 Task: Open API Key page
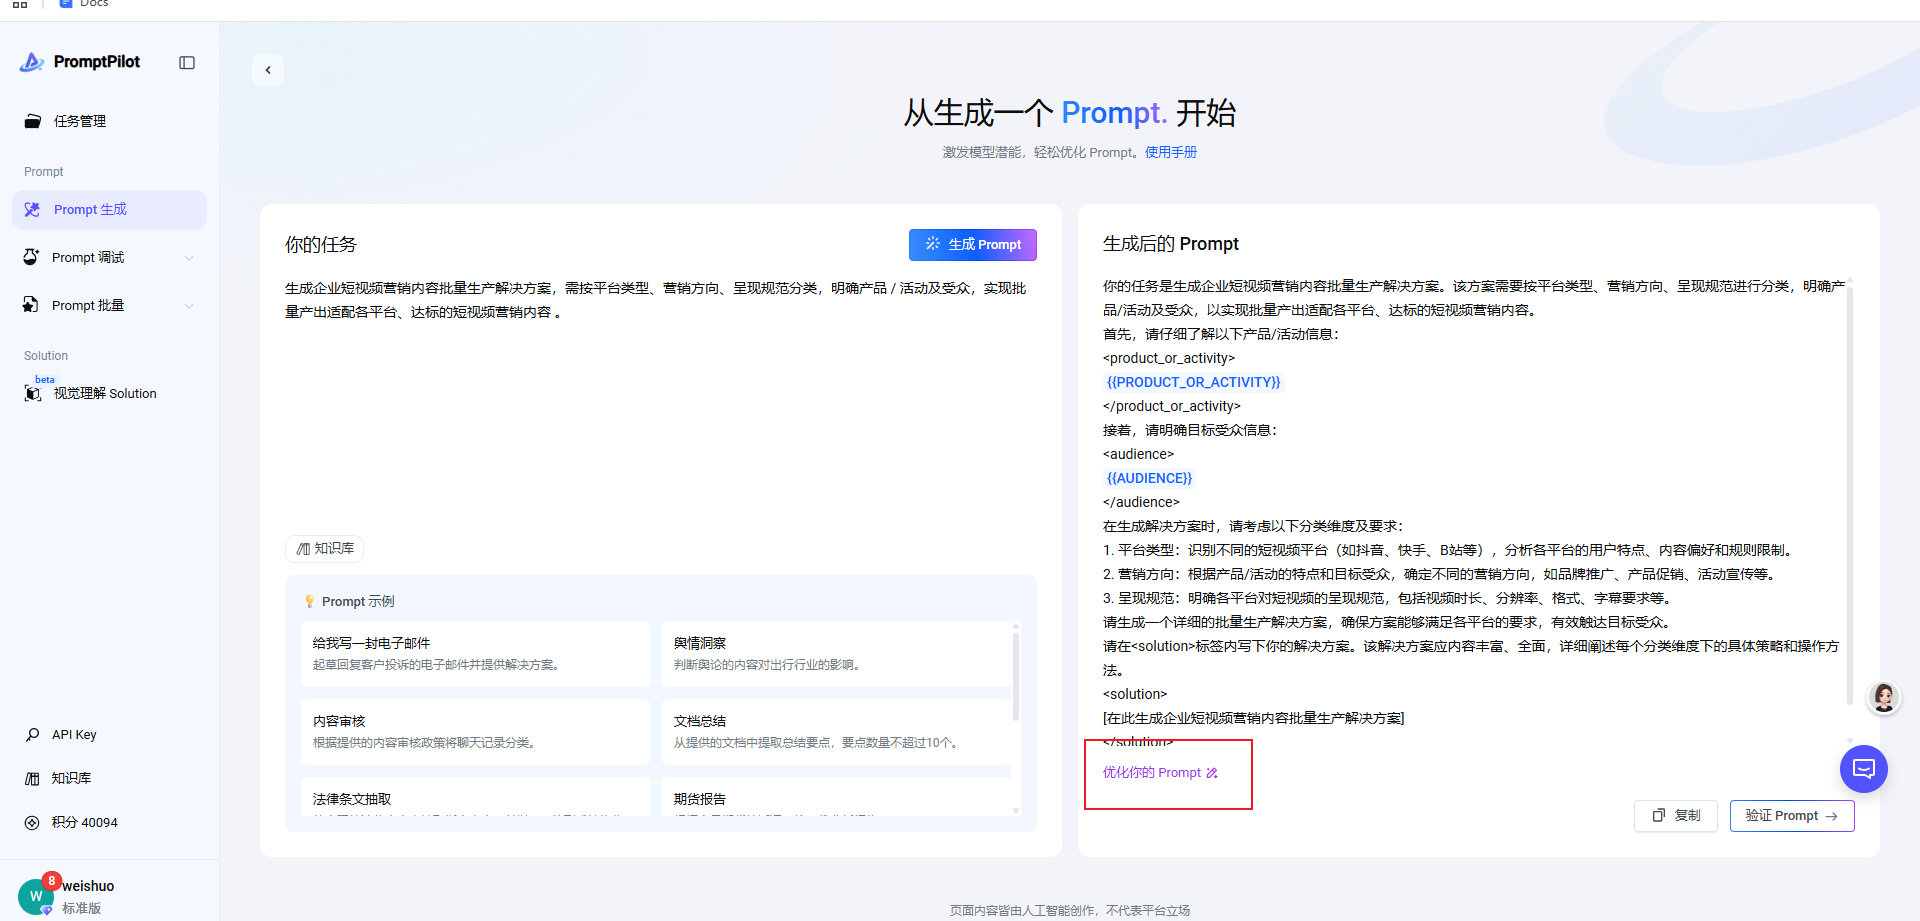point(74,735)
